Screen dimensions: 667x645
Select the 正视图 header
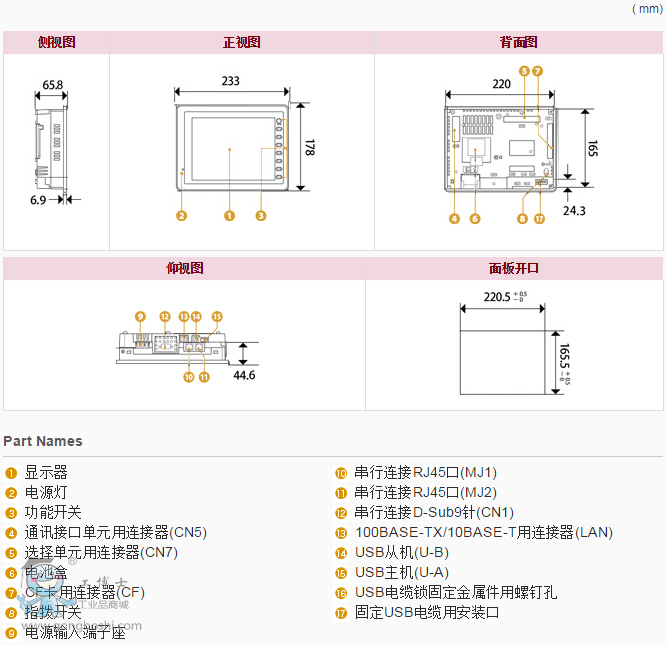tap(241, 42)
